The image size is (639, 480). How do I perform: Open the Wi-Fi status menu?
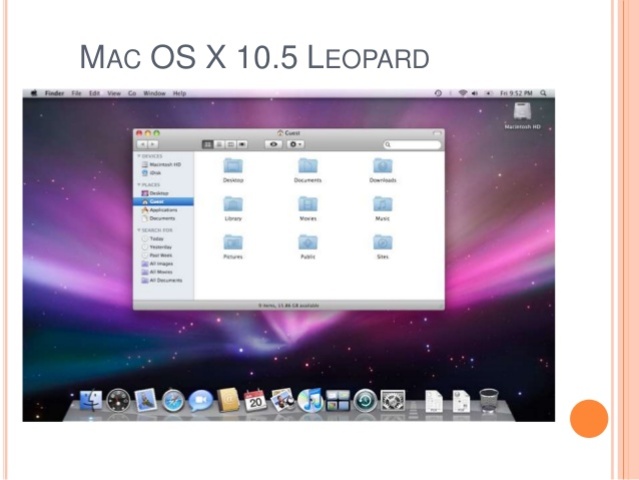pyautogui.click(x=463, y=93)
